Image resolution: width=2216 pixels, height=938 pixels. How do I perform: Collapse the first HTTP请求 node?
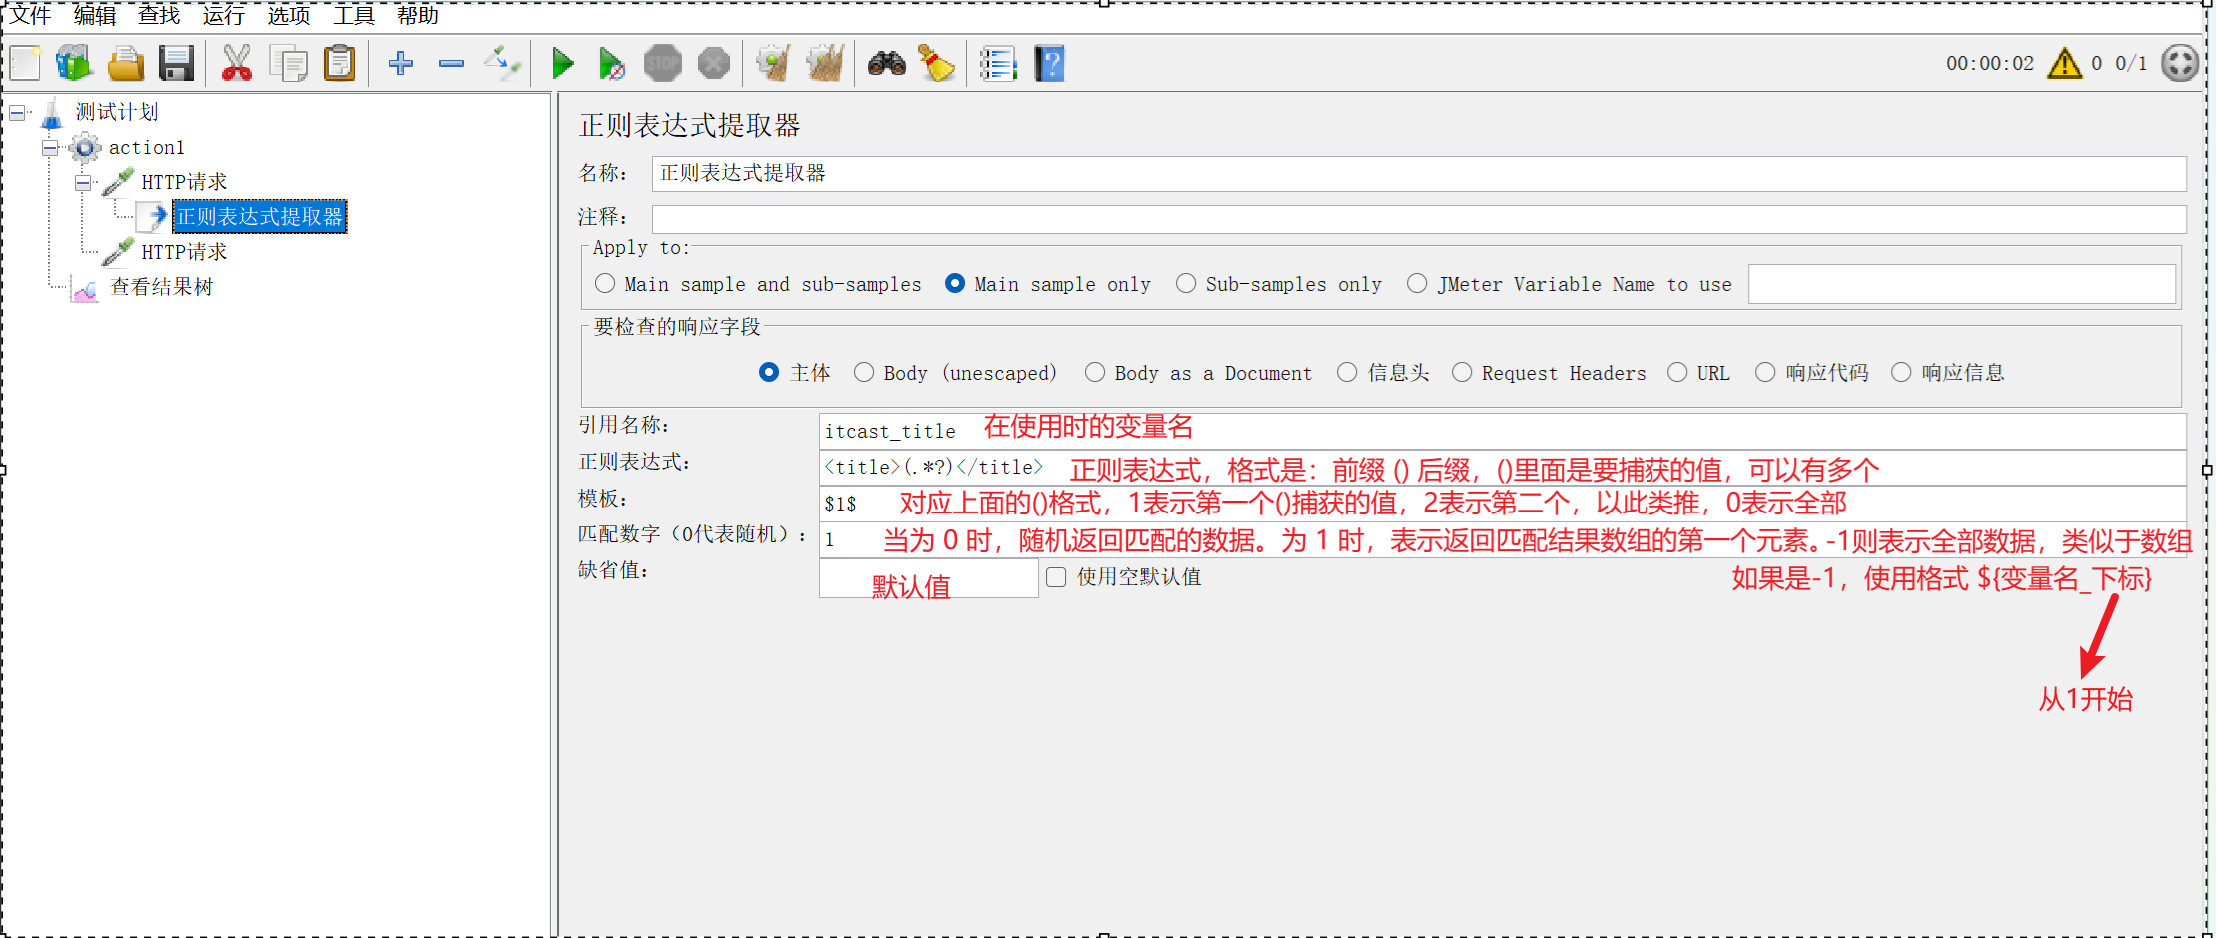pyautogui.click(x=84, y=183)
